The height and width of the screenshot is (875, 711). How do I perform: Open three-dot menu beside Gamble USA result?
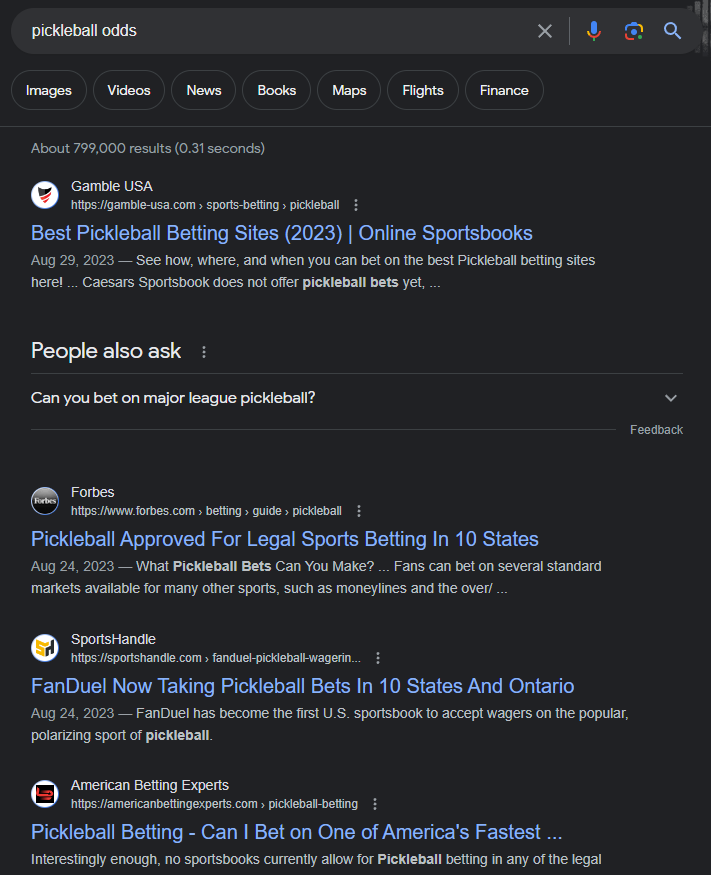pyautogui.click(x=356, y=205)
